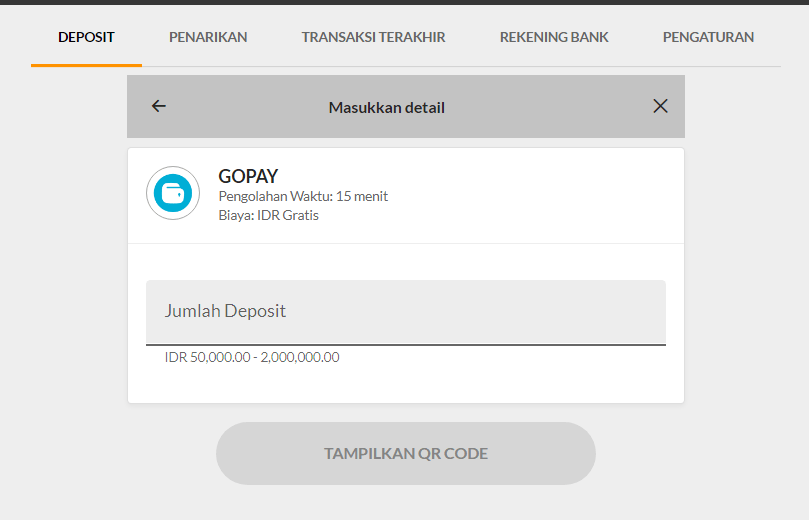This screenshot has width=809, height=520.
Task: Click the Biaya IDR Gratis text
Action: click(268, 215)
